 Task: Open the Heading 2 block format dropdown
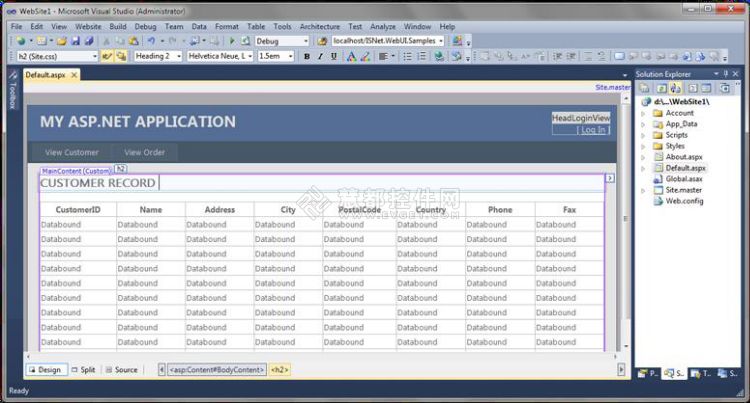(x=158, y=56)
